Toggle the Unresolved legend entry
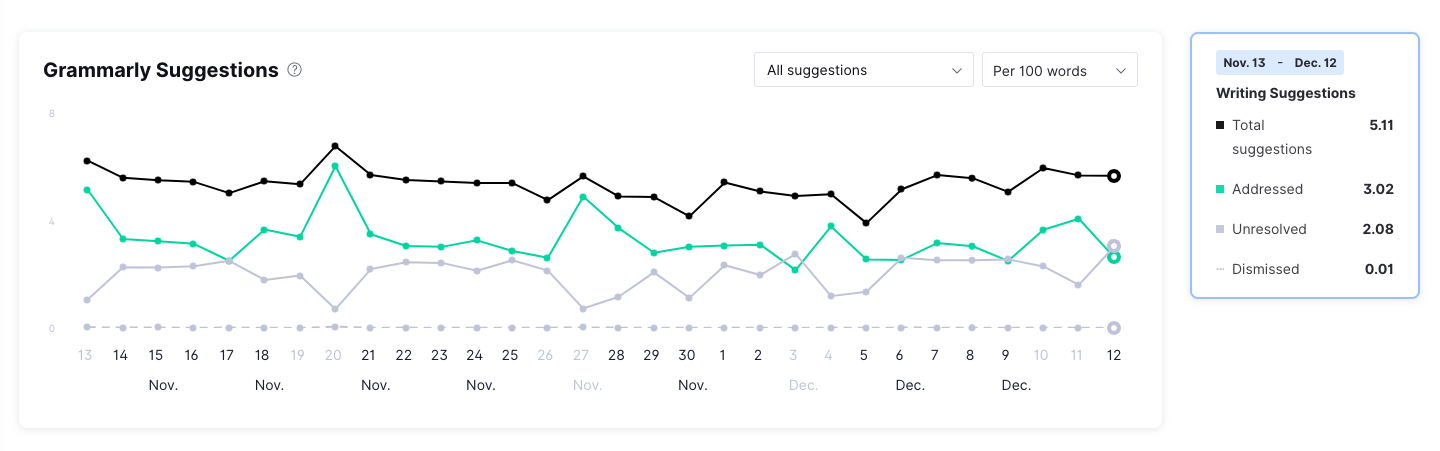This screenshot has width=1440, height=451. point(1269,229)
